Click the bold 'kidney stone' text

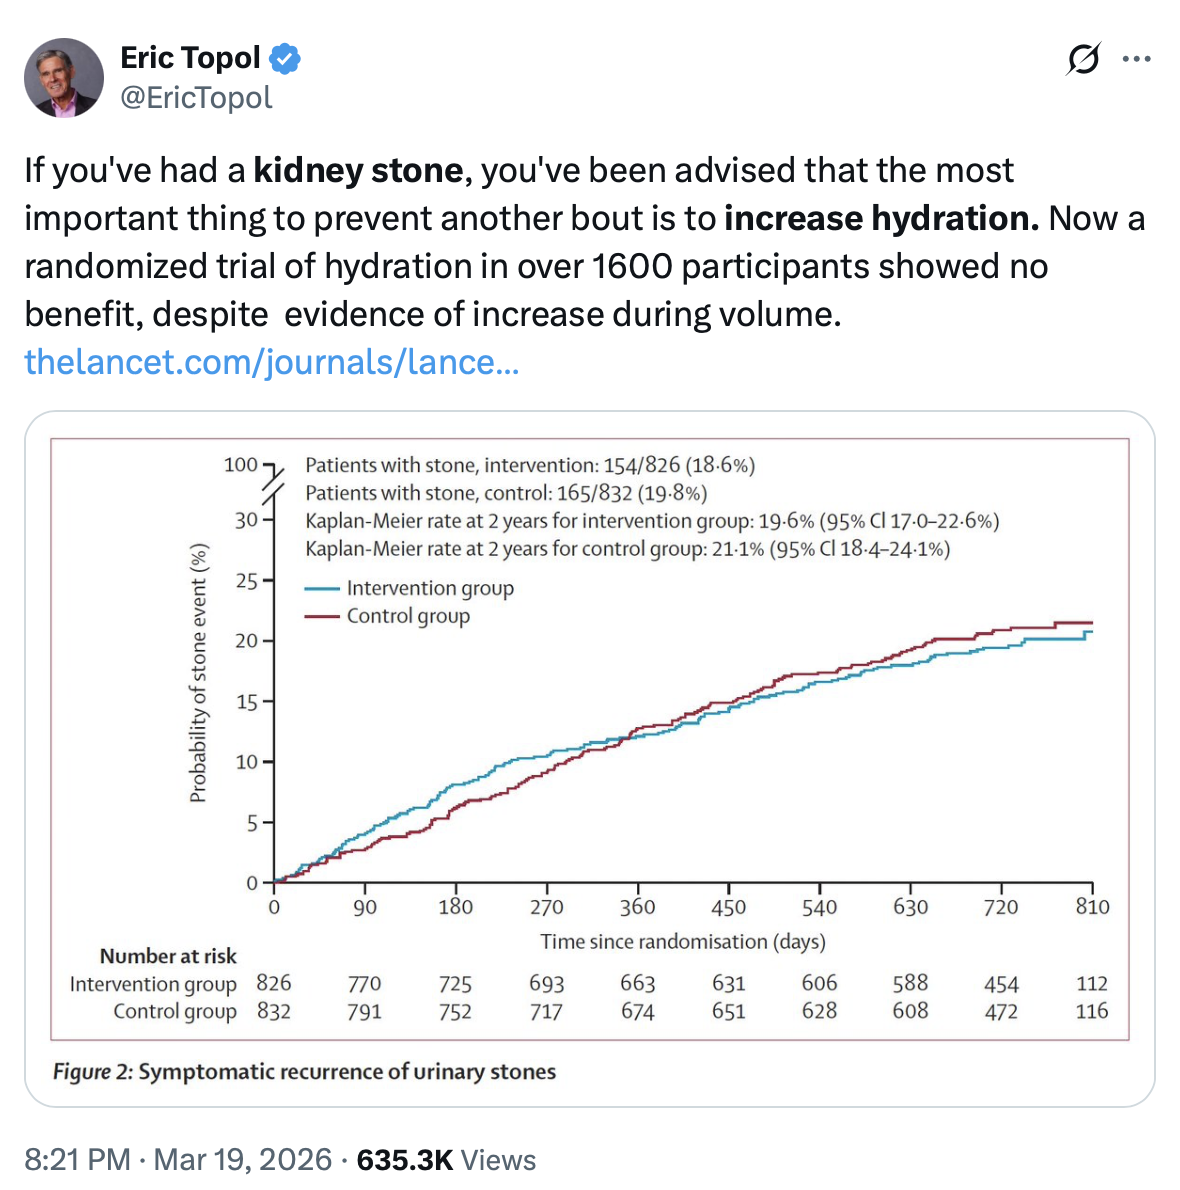click(x=358, y=170)
